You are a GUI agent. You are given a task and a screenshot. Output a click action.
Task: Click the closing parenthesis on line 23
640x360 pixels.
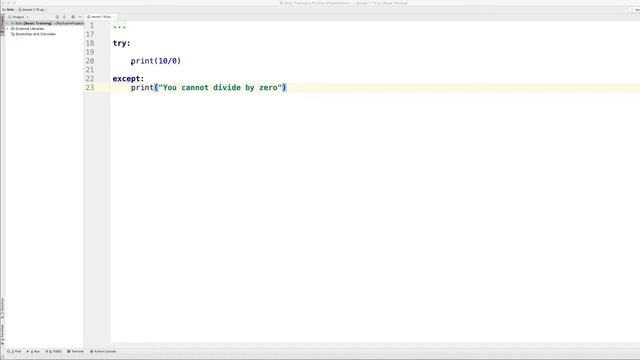click(x=284, y=88)
